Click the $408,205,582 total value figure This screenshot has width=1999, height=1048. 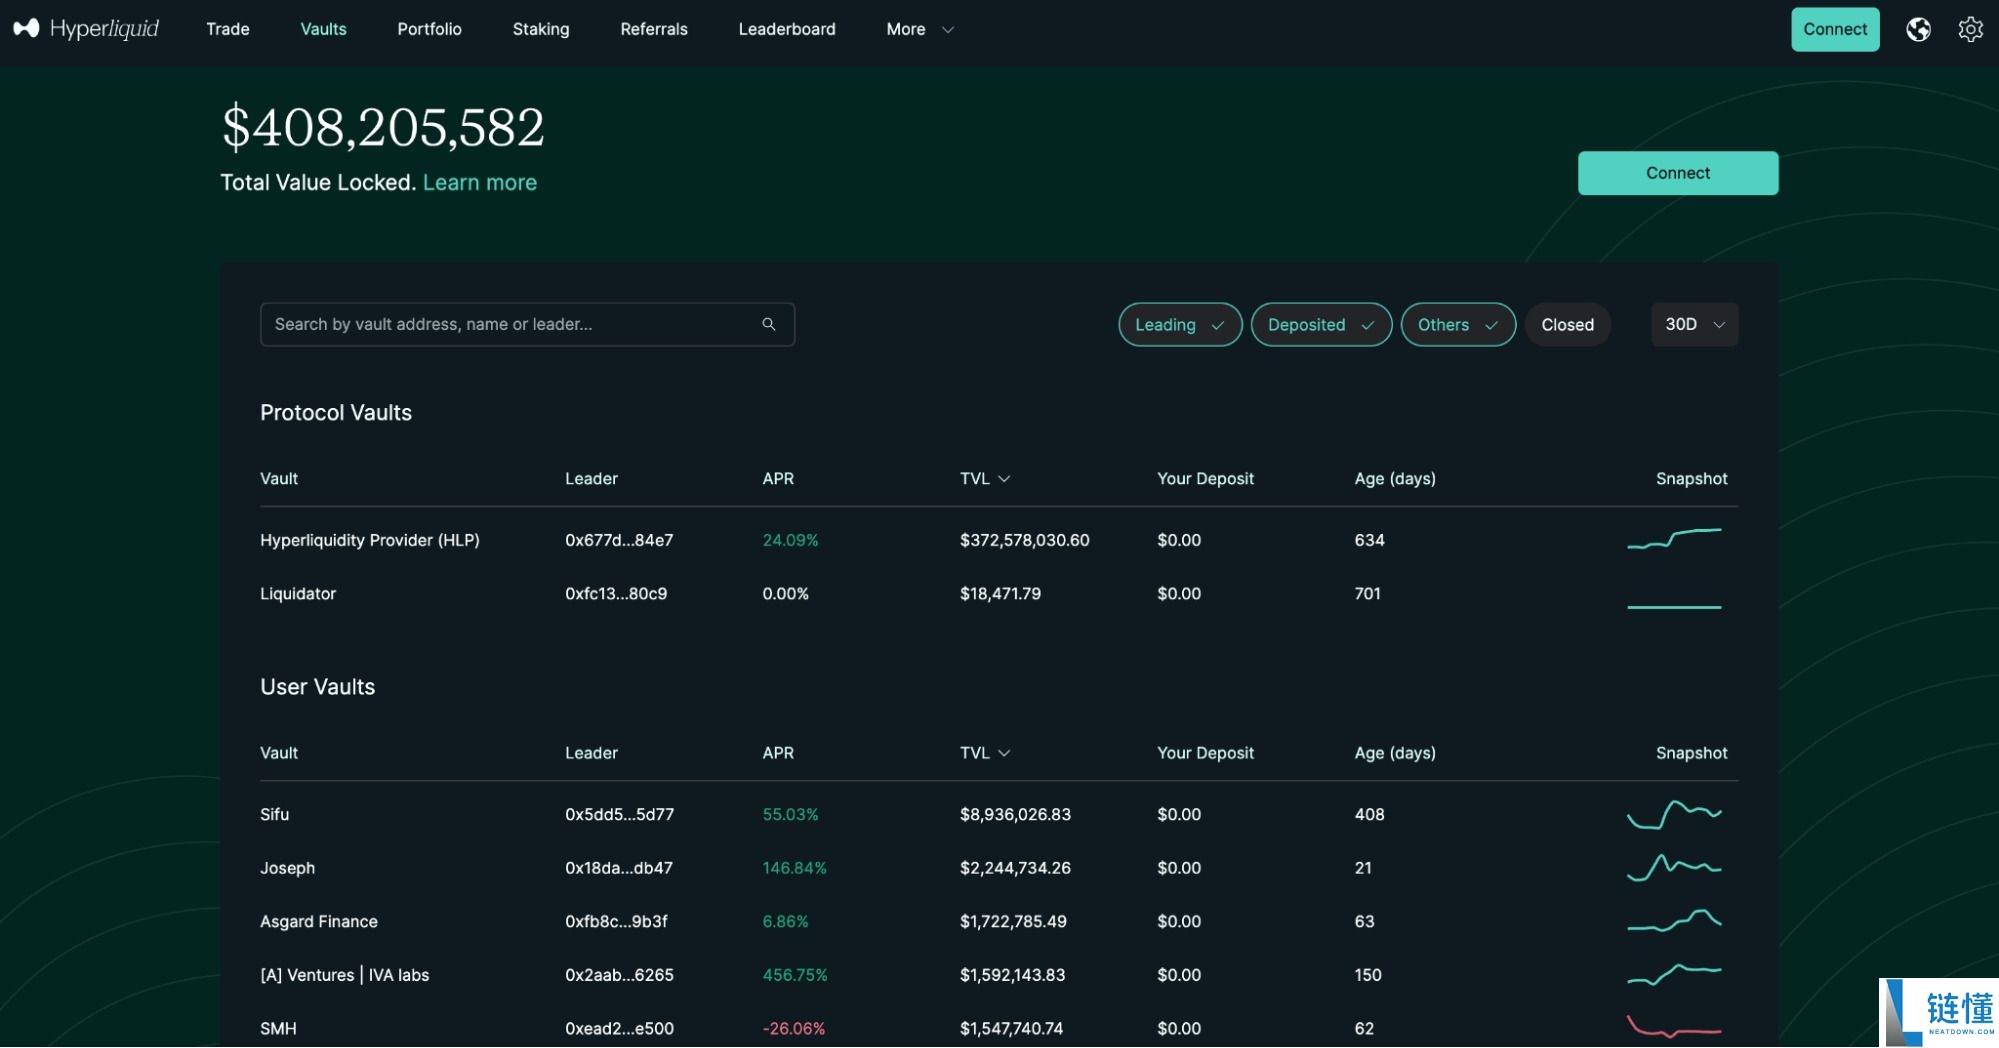click(x=383, y=127)
